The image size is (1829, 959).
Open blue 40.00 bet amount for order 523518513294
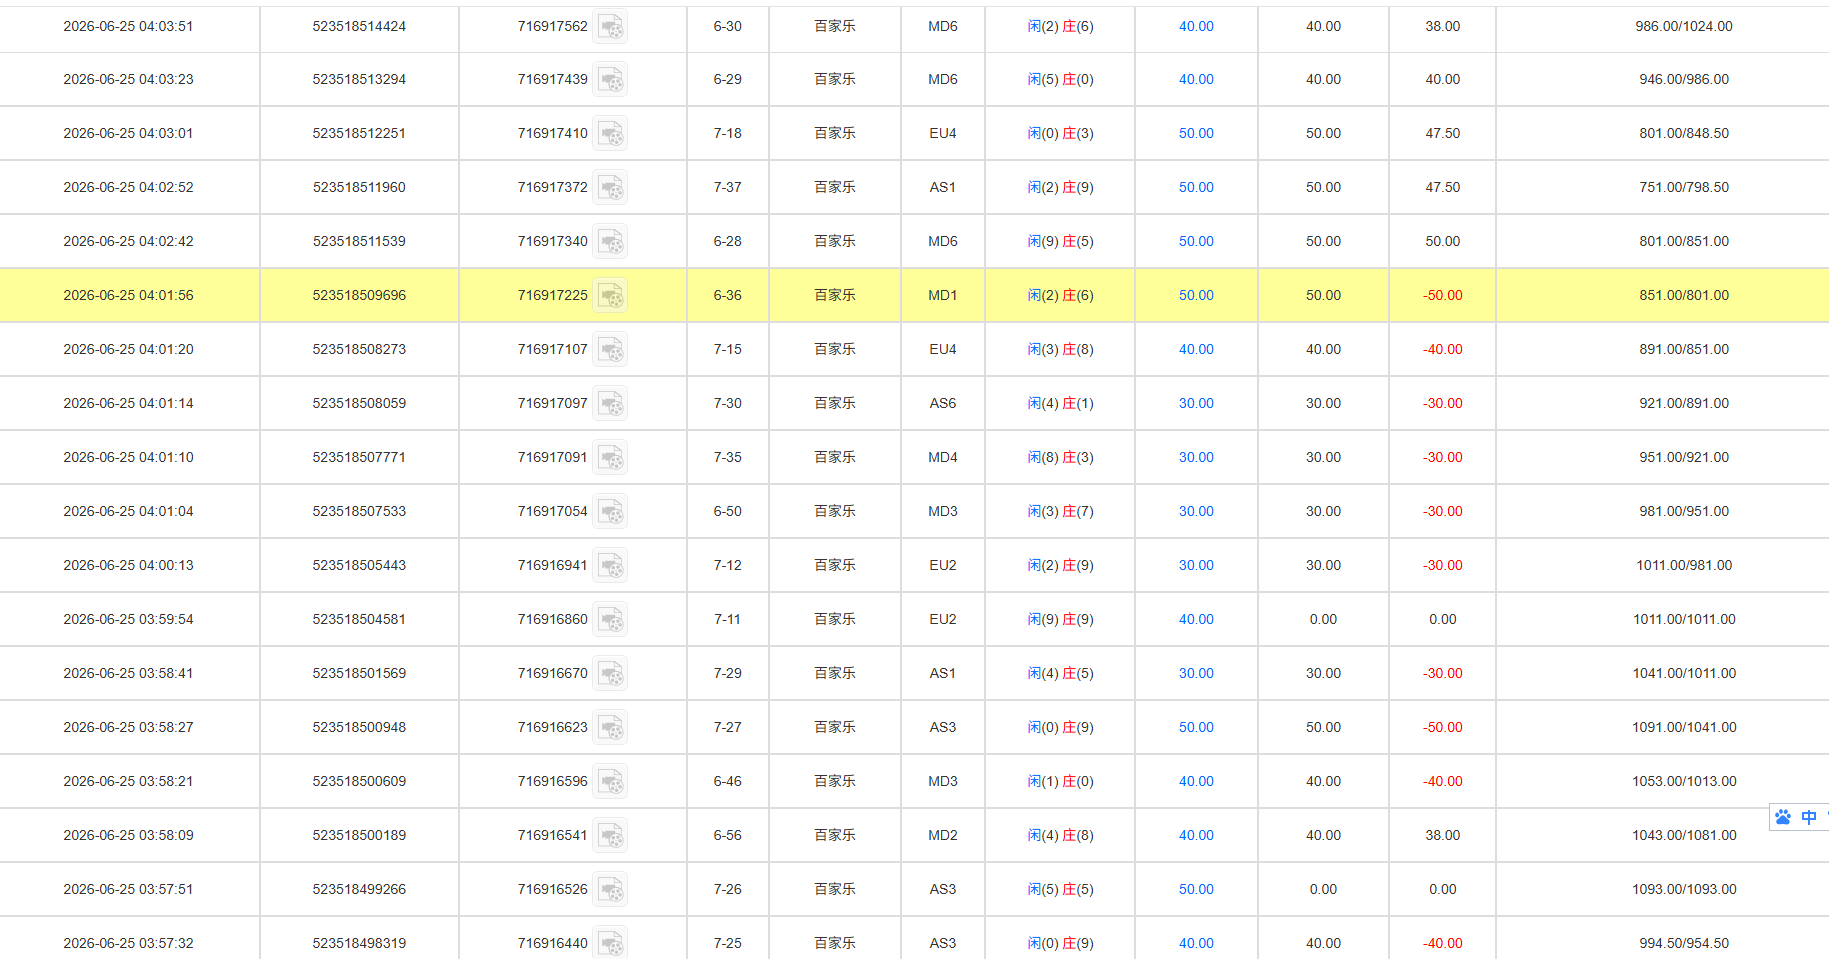click(1196, 79)
